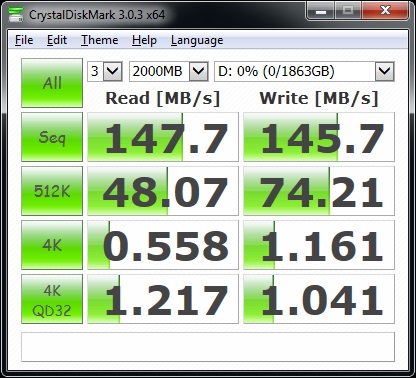The height and width of the screenshot is (378, 416).
Task: Click the CrystalDiskMark title bar app icon
Action: click(15, 14)
